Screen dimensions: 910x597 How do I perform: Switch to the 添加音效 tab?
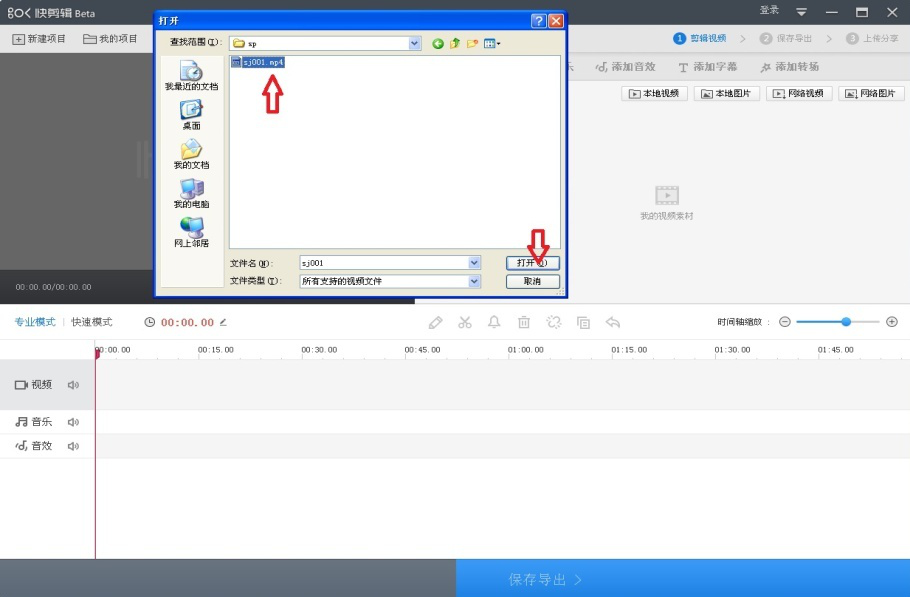pos(626,67)
